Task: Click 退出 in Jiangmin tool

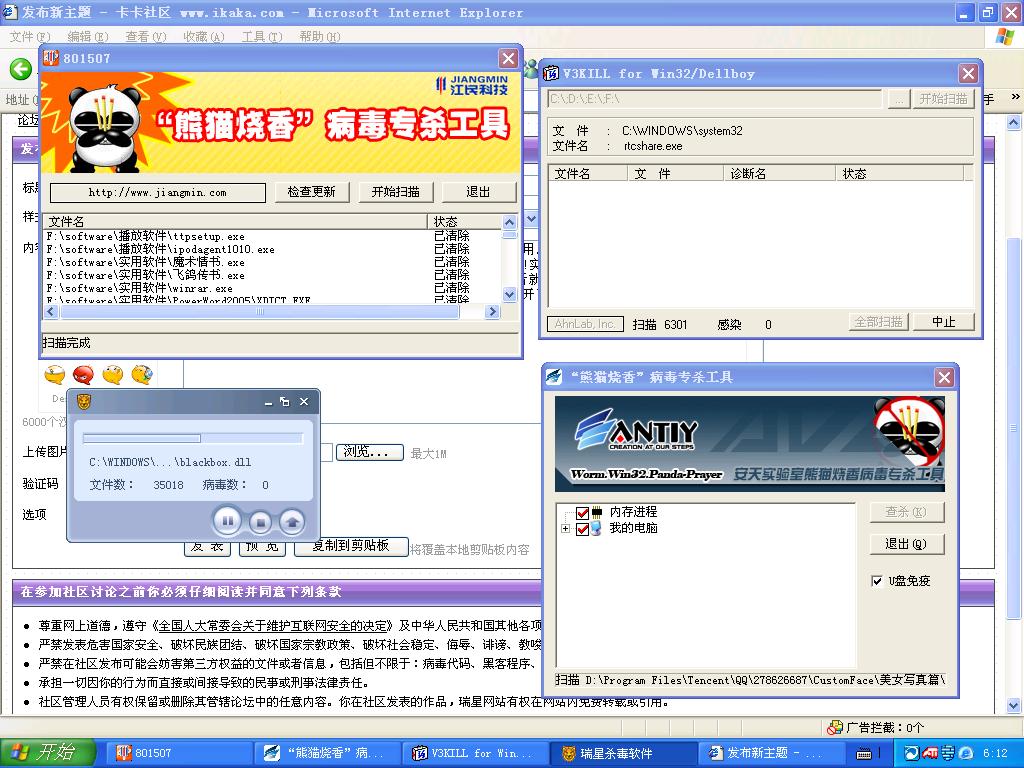Action: tap(479, 192)
